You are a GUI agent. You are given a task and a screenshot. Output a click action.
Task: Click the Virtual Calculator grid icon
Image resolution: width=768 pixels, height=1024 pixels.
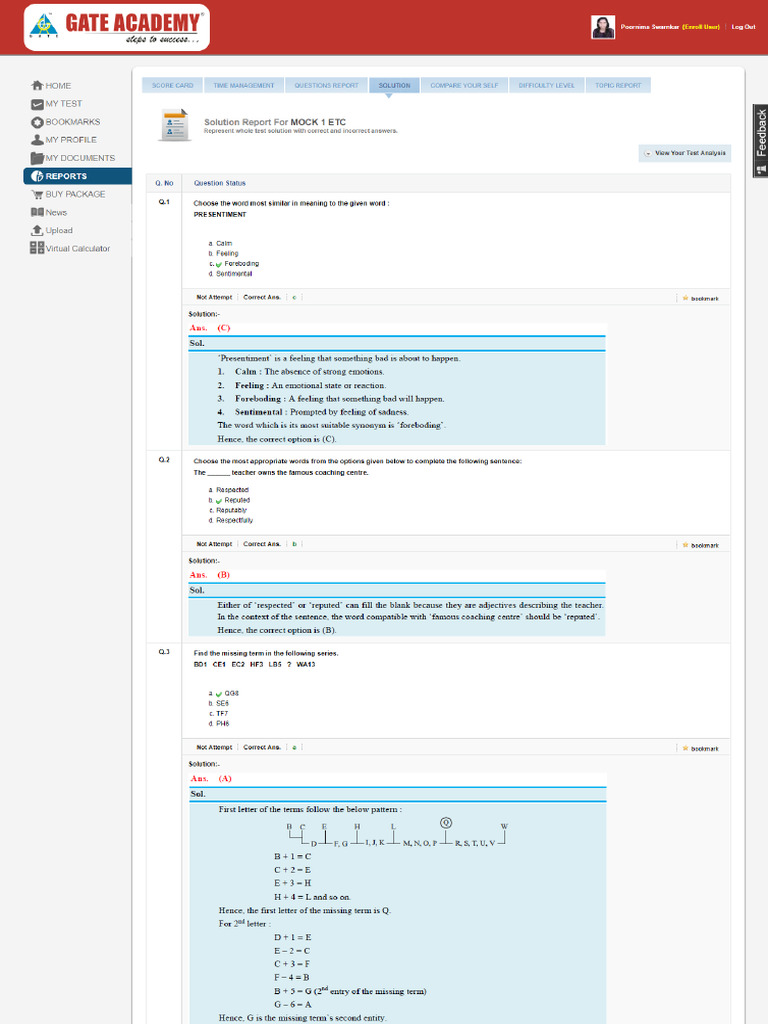point(37,248)
